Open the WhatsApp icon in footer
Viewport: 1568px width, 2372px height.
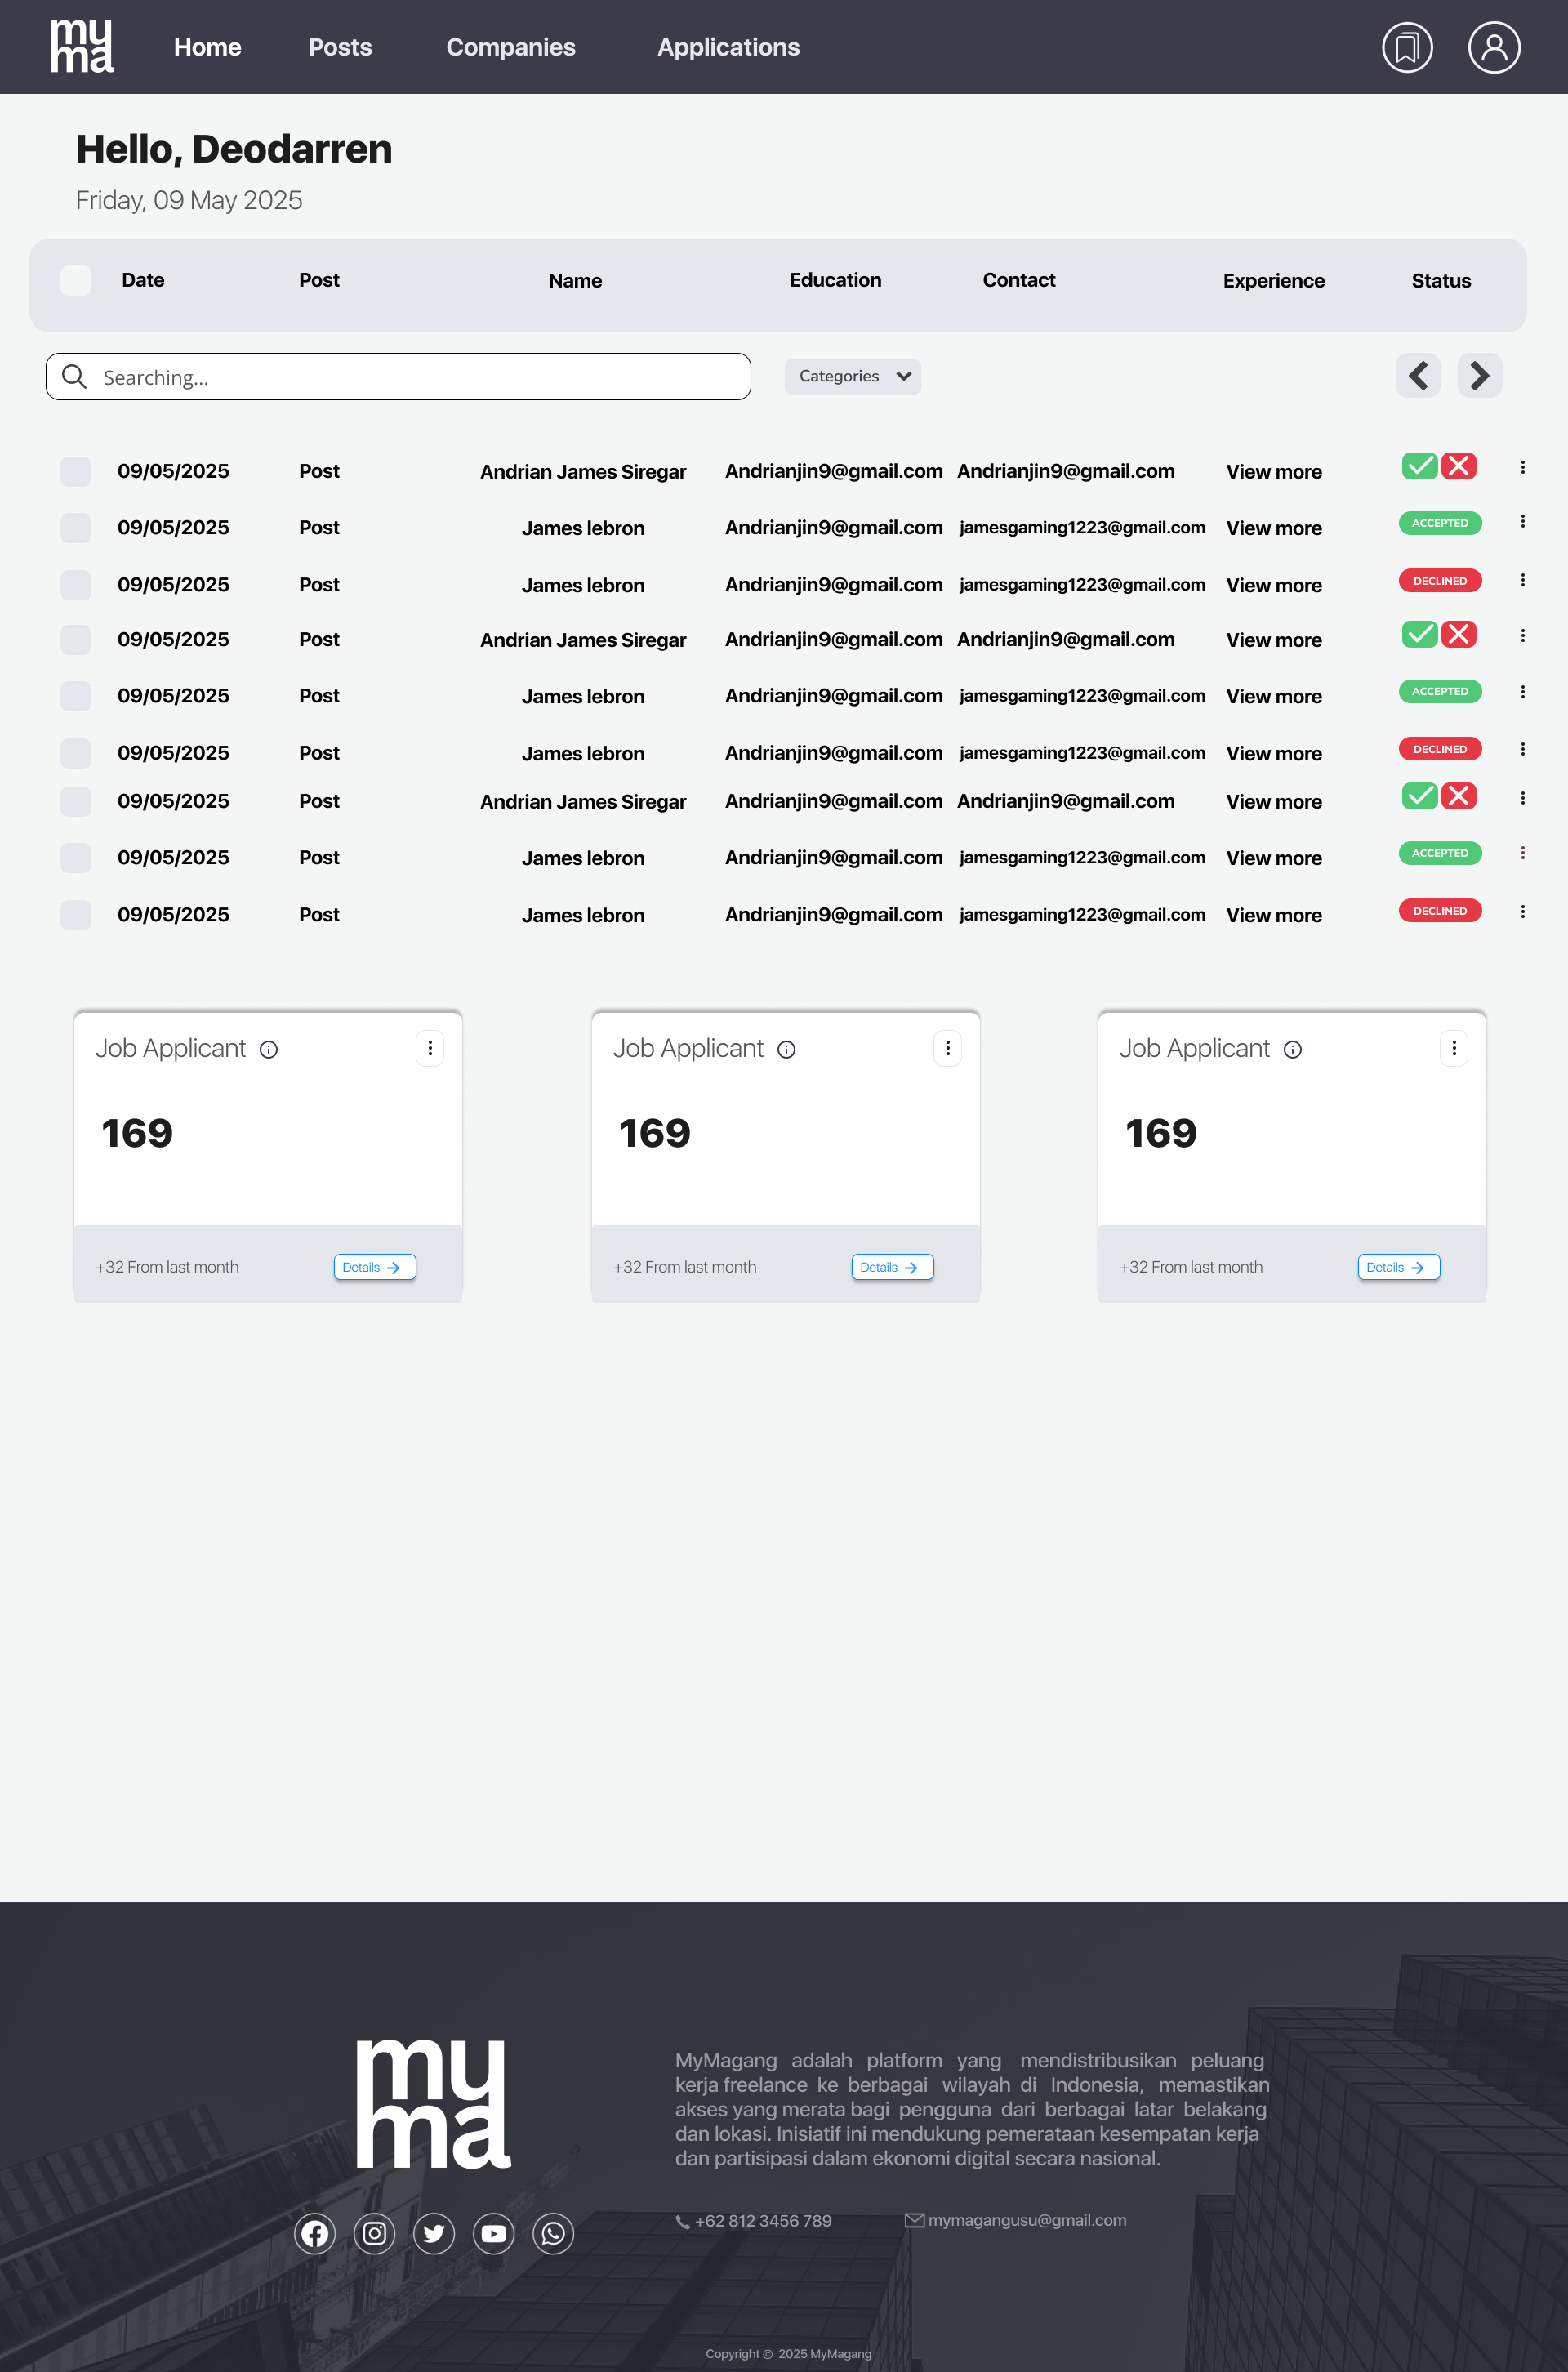point(553,2233)
